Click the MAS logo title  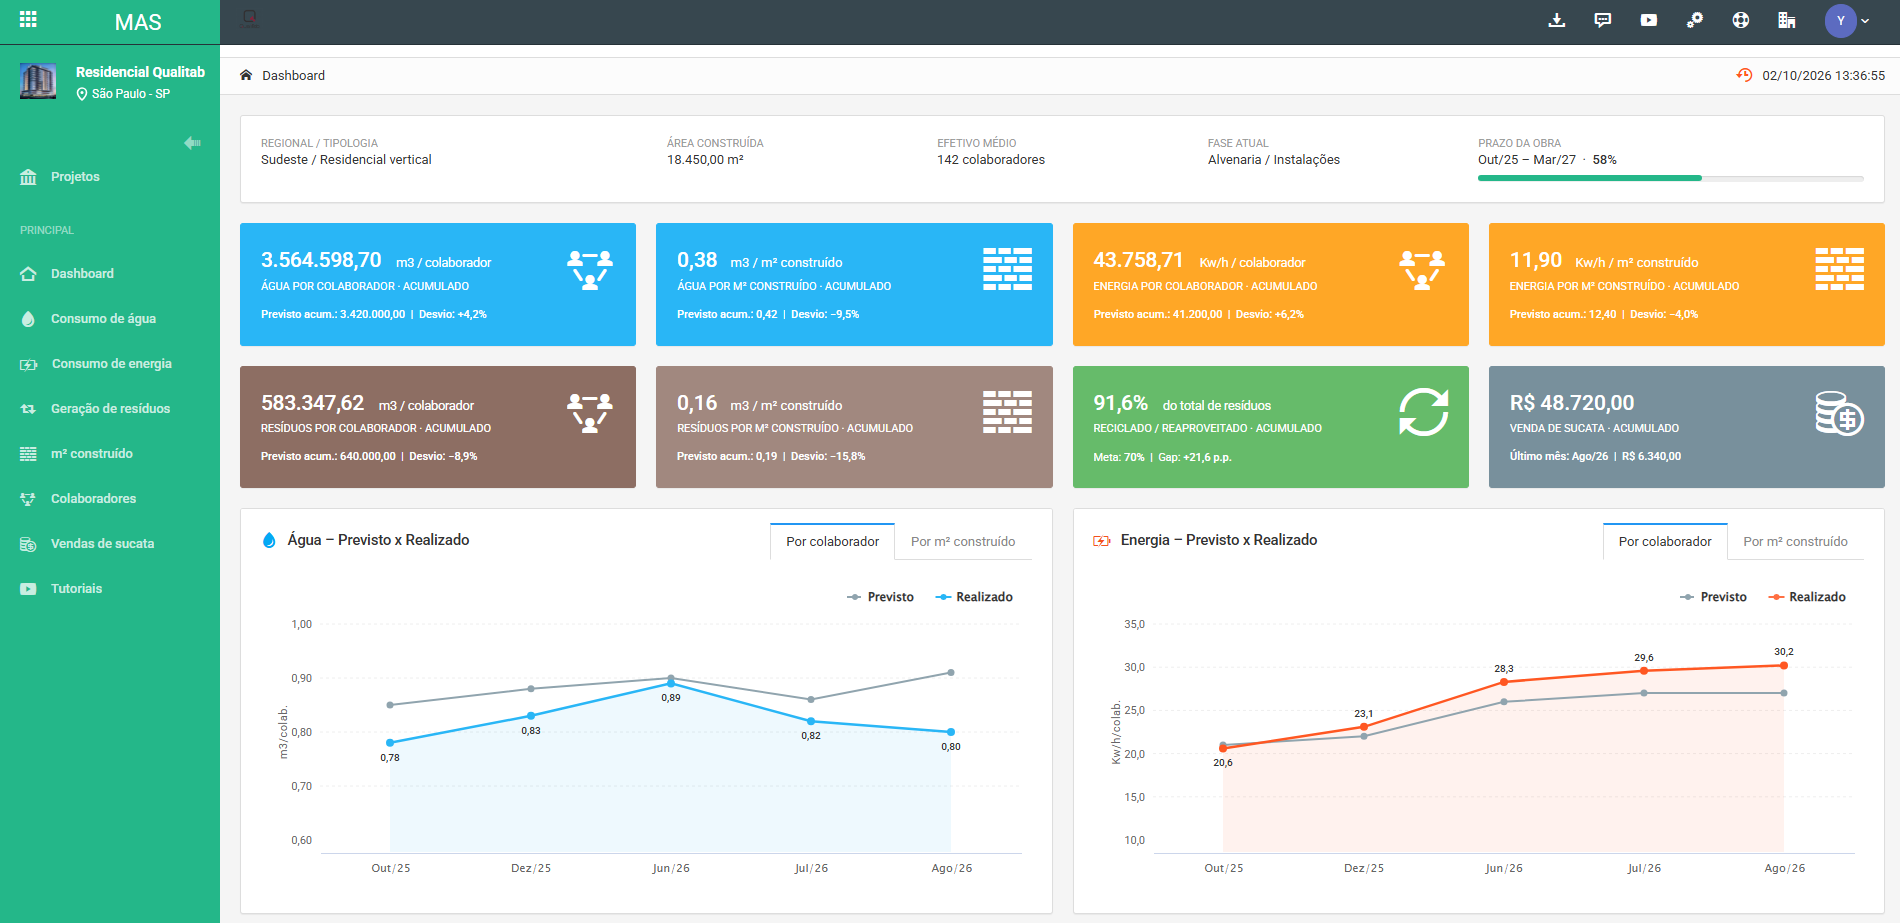coord(138,22)
